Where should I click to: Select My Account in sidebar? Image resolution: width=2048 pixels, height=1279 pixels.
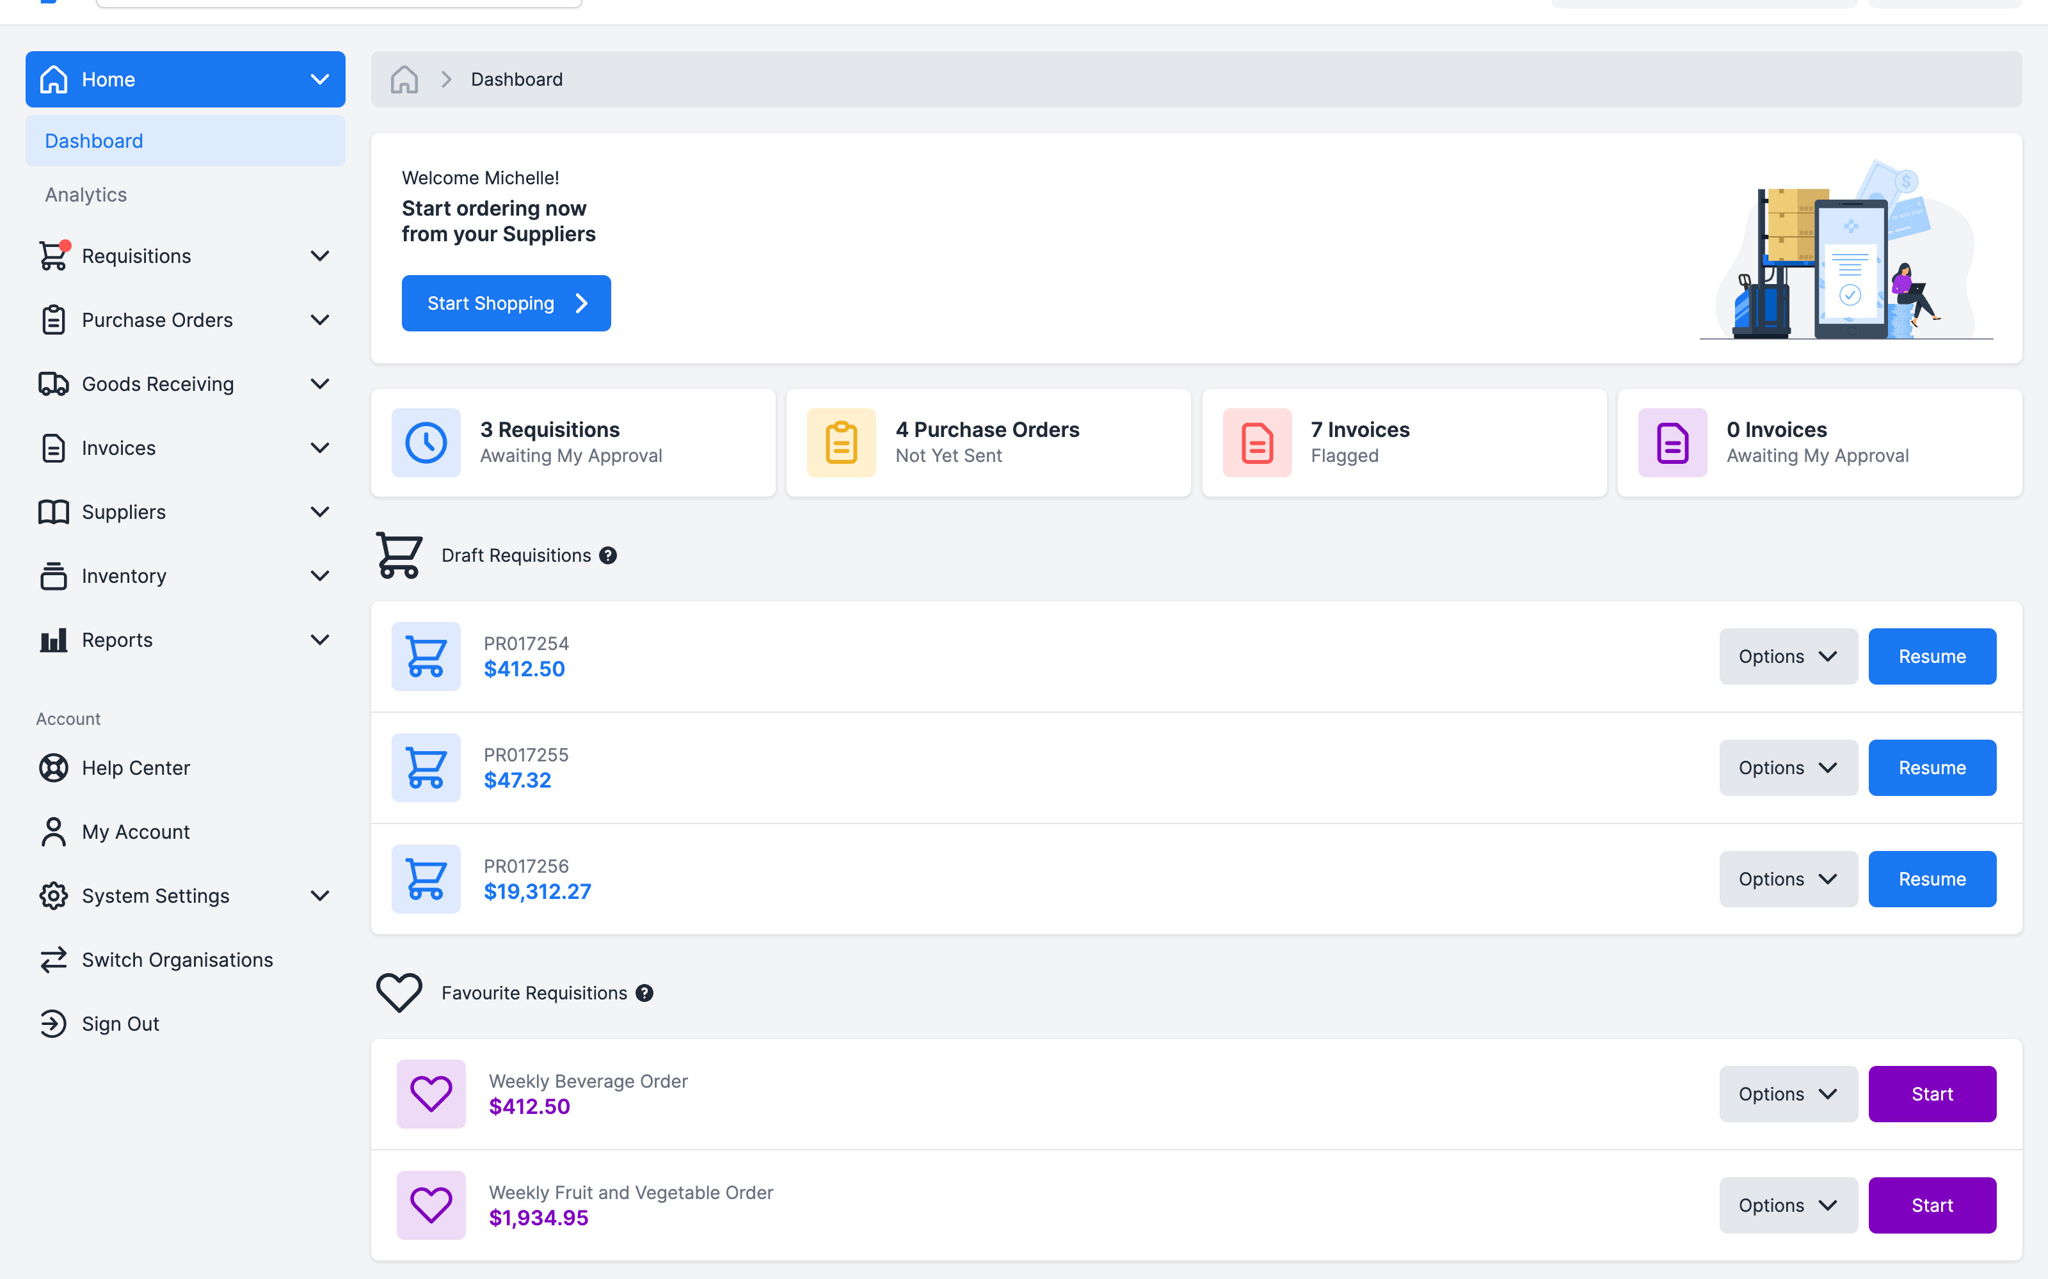pos(136,832)
